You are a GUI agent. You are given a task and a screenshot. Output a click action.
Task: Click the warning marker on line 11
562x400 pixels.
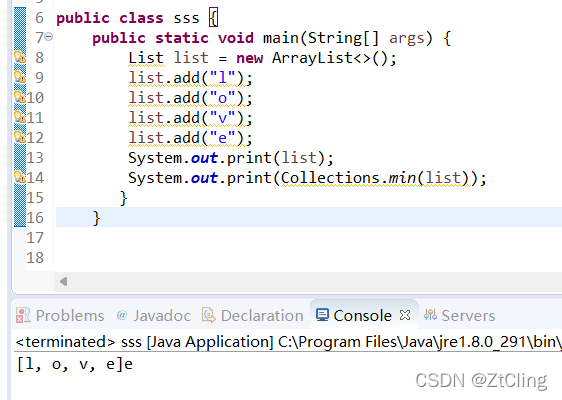point(20,118)
